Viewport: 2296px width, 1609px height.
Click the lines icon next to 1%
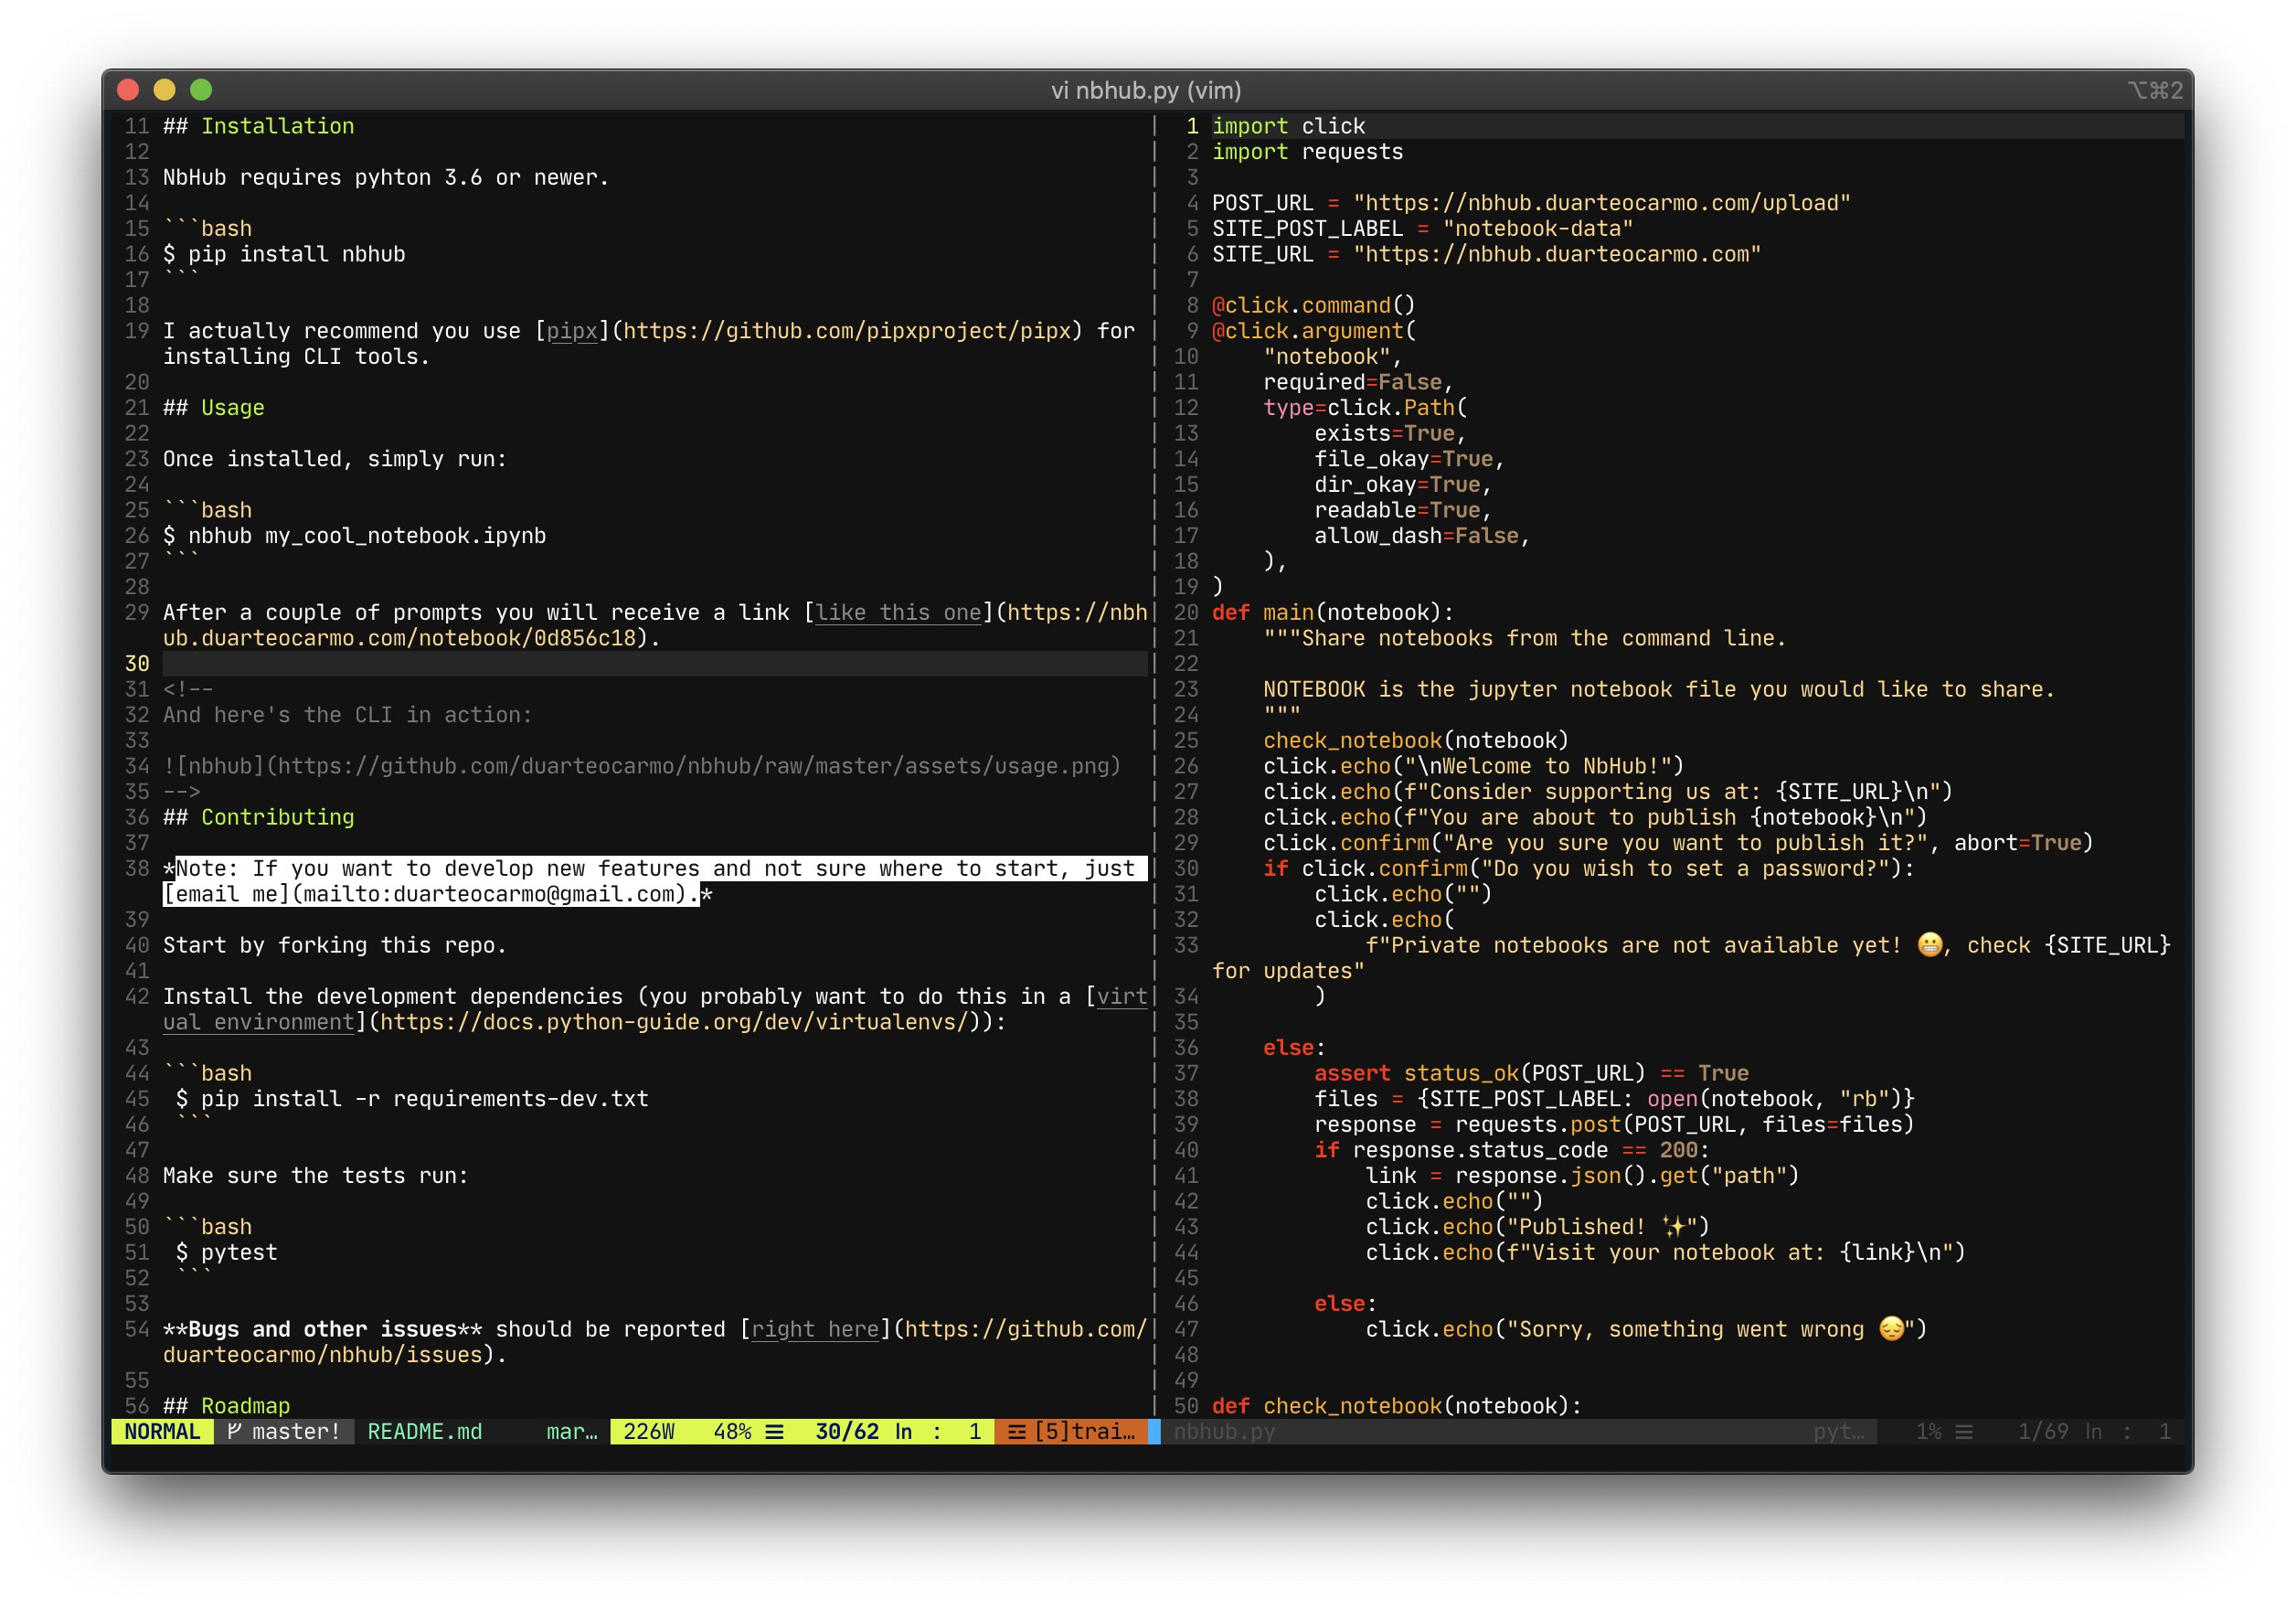tap(1963, 1431)
